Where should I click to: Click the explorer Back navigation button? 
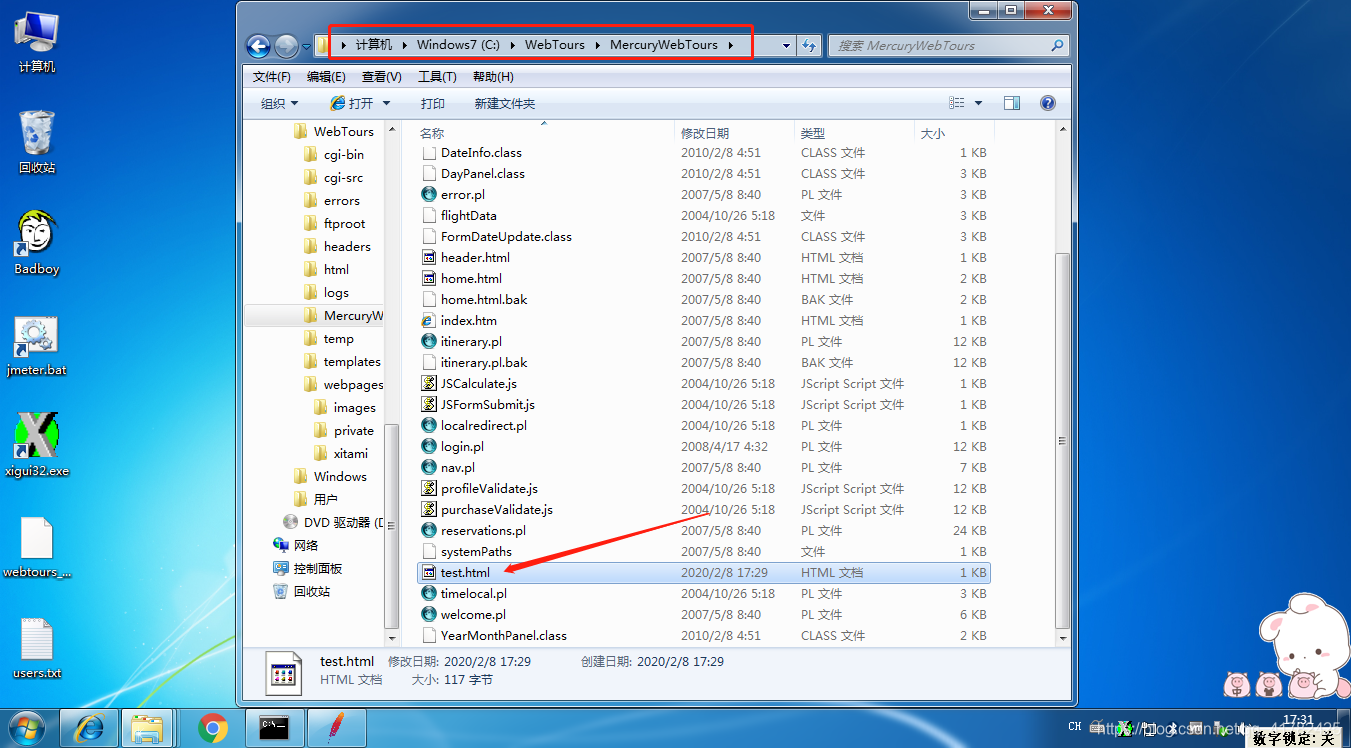pos(259,46)
